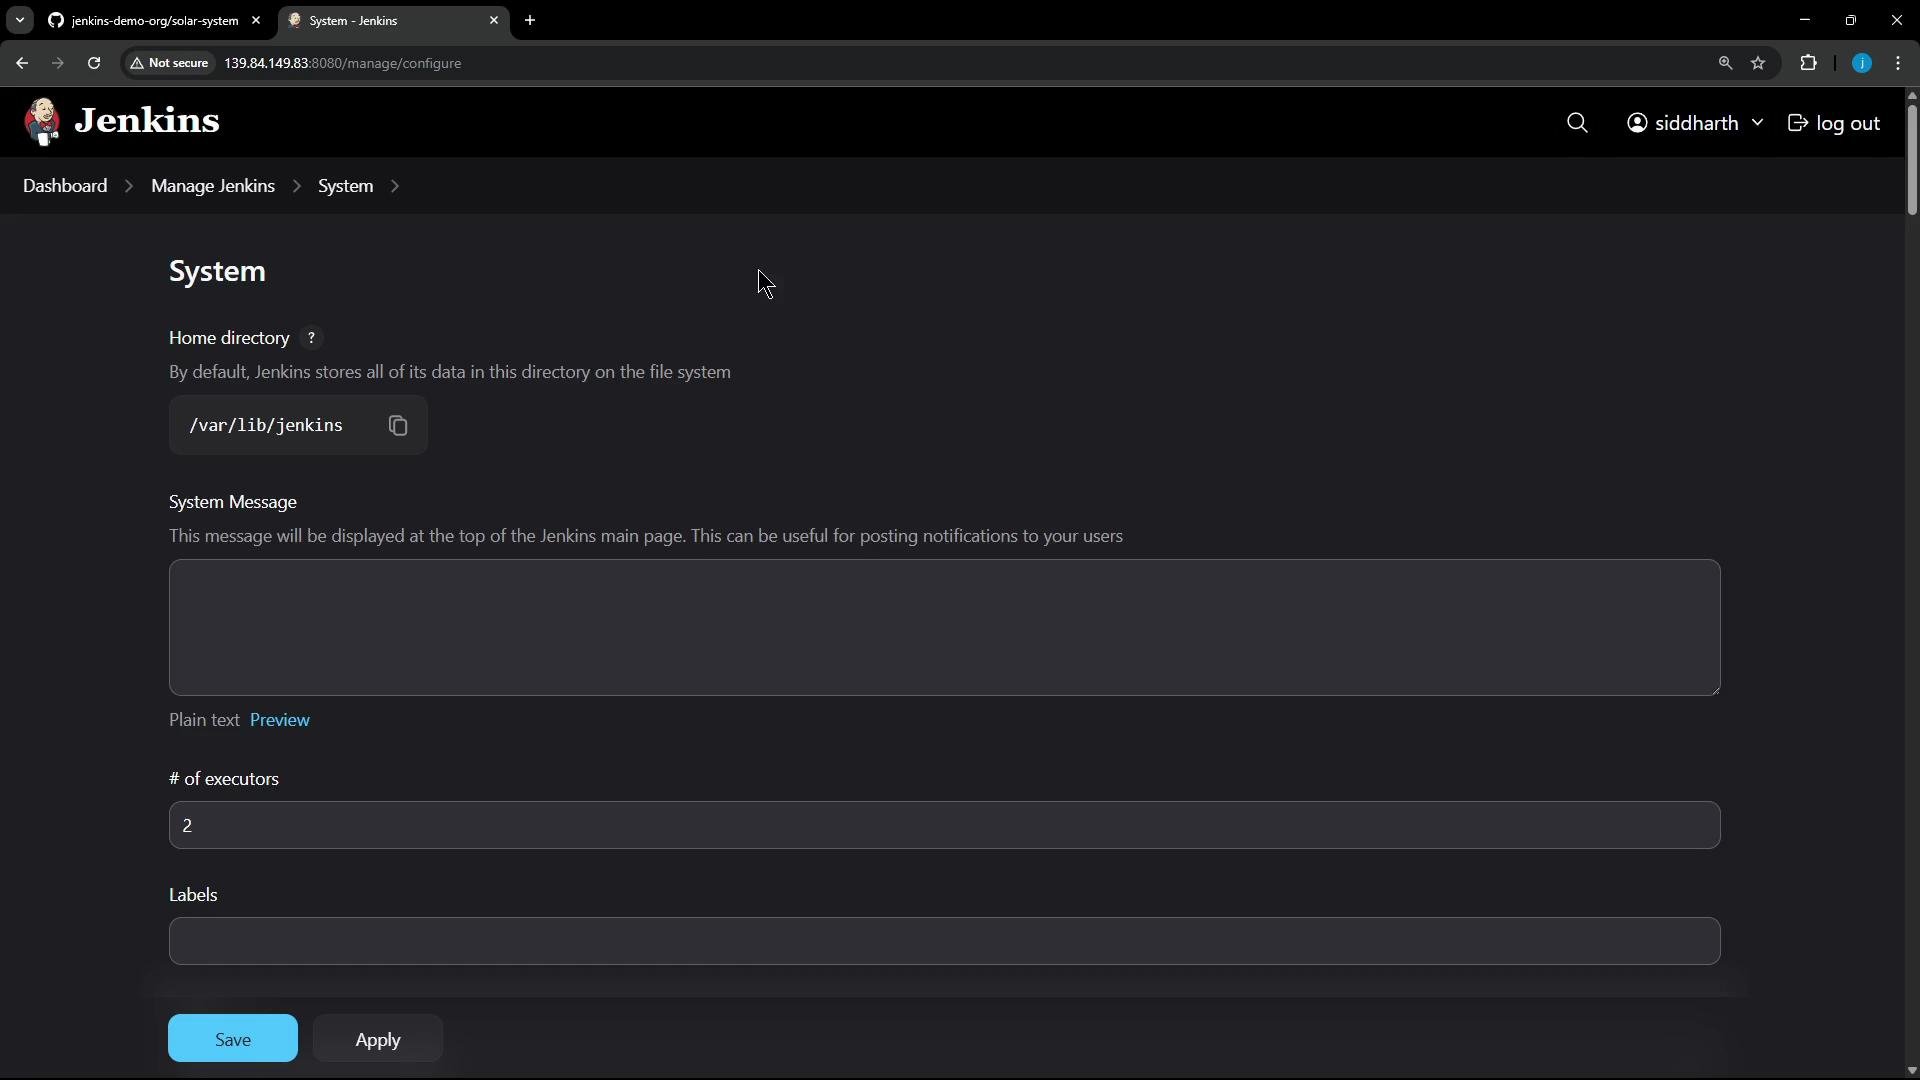Select the System - Jenkins tab
The height and width of the screenshot is (1080, 1920).
coord(394,20)
